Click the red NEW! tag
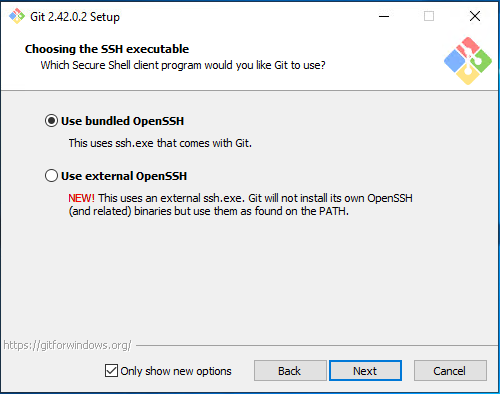500x394 pixels. pos(82,198)
